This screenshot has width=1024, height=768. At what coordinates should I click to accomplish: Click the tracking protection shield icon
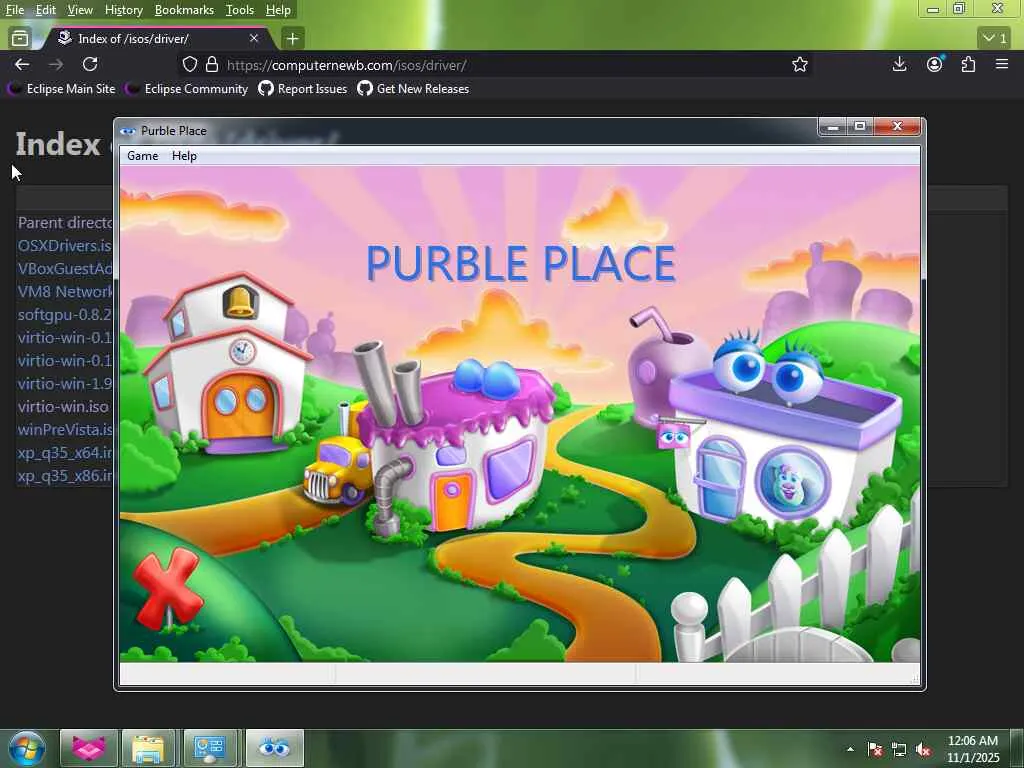coord(189,65)
